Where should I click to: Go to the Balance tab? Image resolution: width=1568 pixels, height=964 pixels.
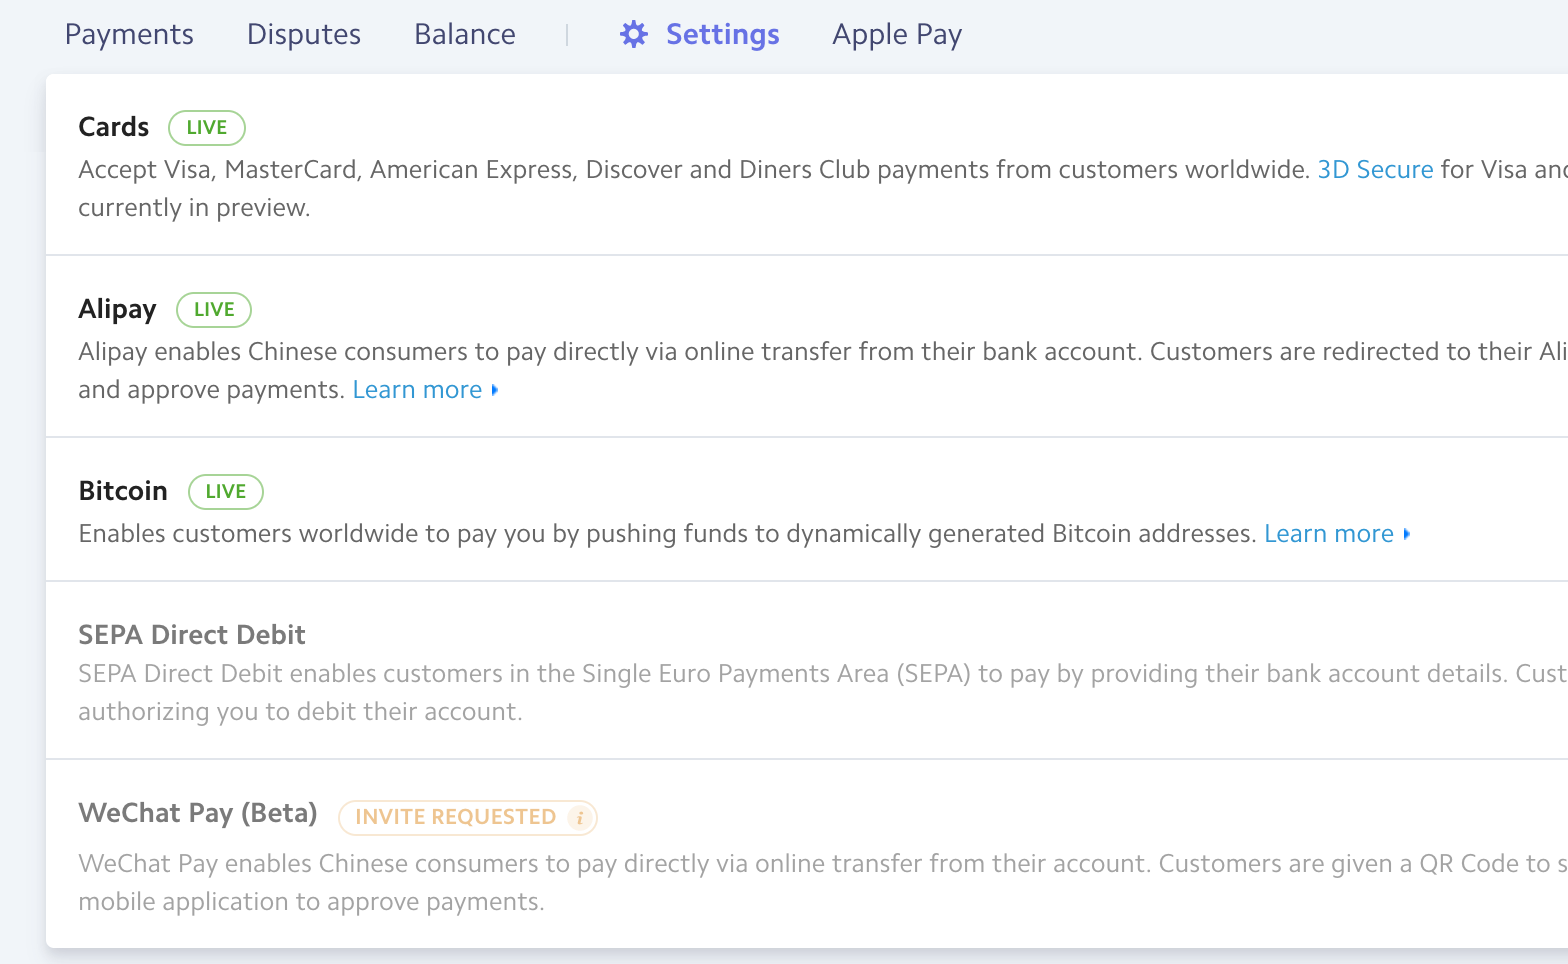click(464, 35)
